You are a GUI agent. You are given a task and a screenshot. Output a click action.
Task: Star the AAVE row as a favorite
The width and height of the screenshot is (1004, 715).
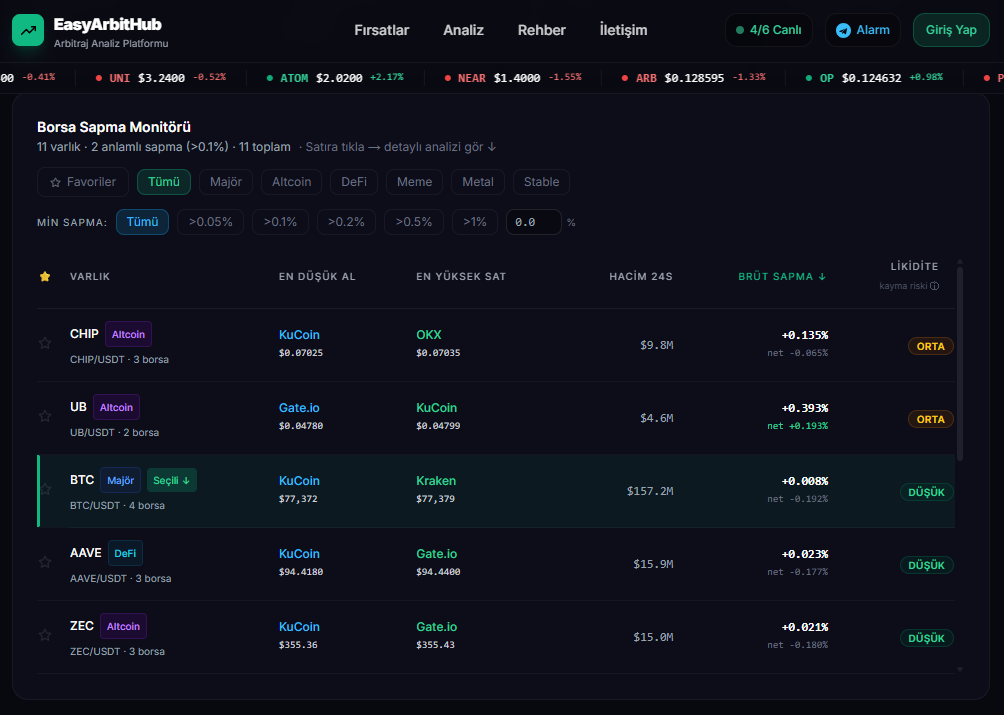[x=45, y=562]
